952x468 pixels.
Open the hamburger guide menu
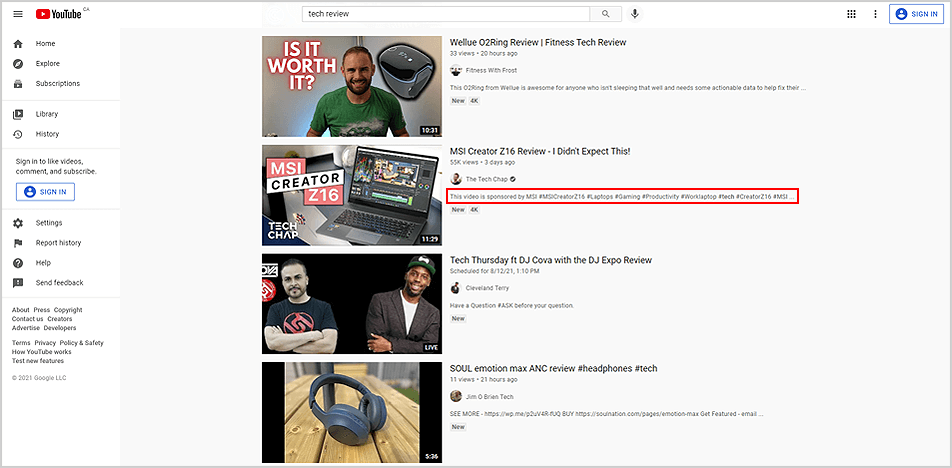18,14
